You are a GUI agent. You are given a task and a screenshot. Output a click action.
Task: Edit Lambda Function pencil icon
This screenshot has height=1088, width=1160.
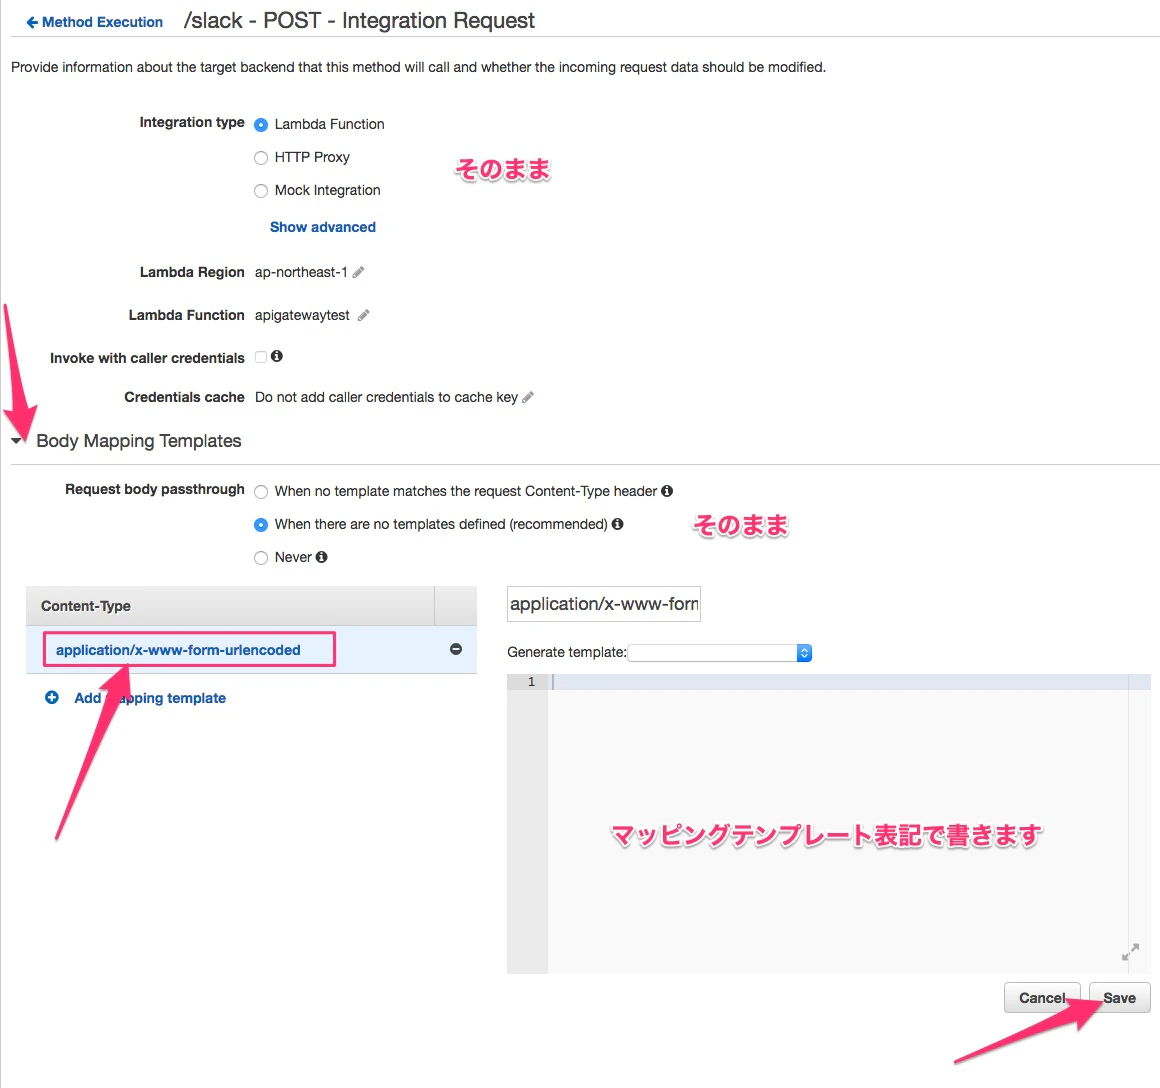point(363,315)
